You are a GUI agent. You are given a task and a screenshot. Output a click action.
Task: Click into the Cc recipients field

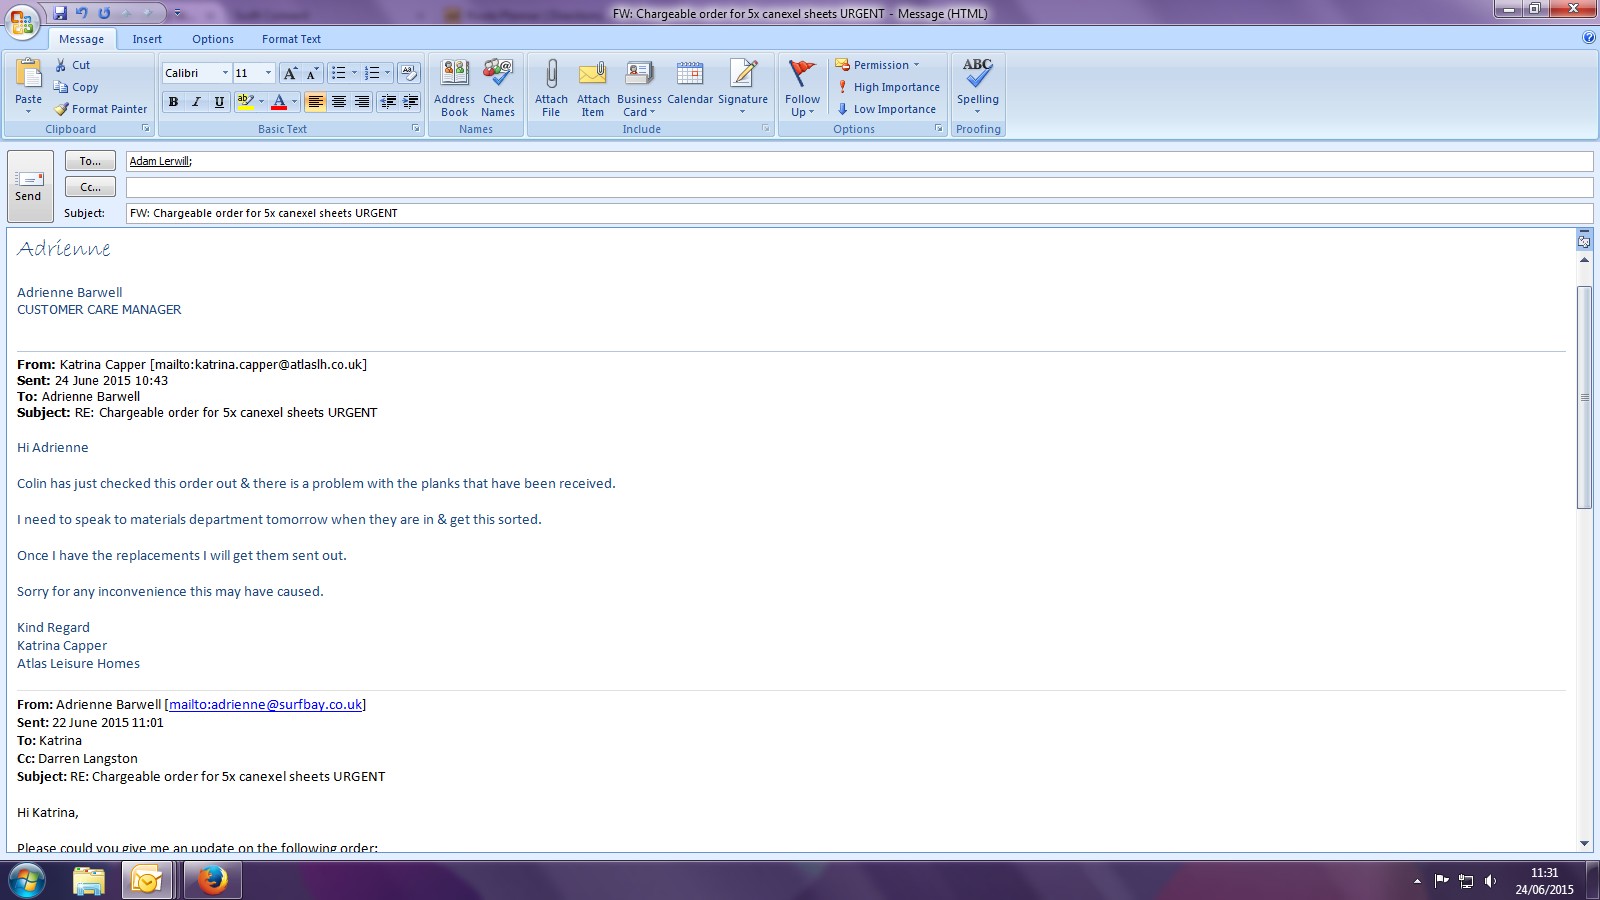pyautogui.click(x=858, y=187)
